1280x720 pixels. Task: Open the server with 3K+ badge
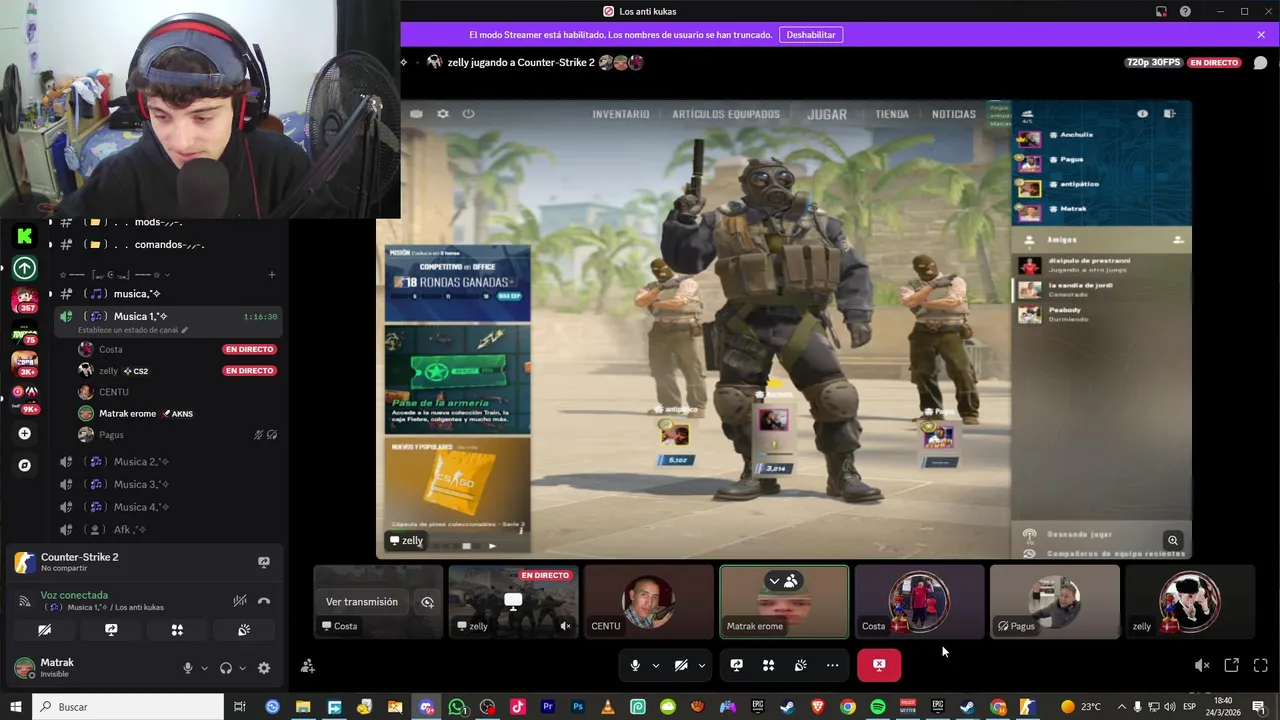[24, 363]
